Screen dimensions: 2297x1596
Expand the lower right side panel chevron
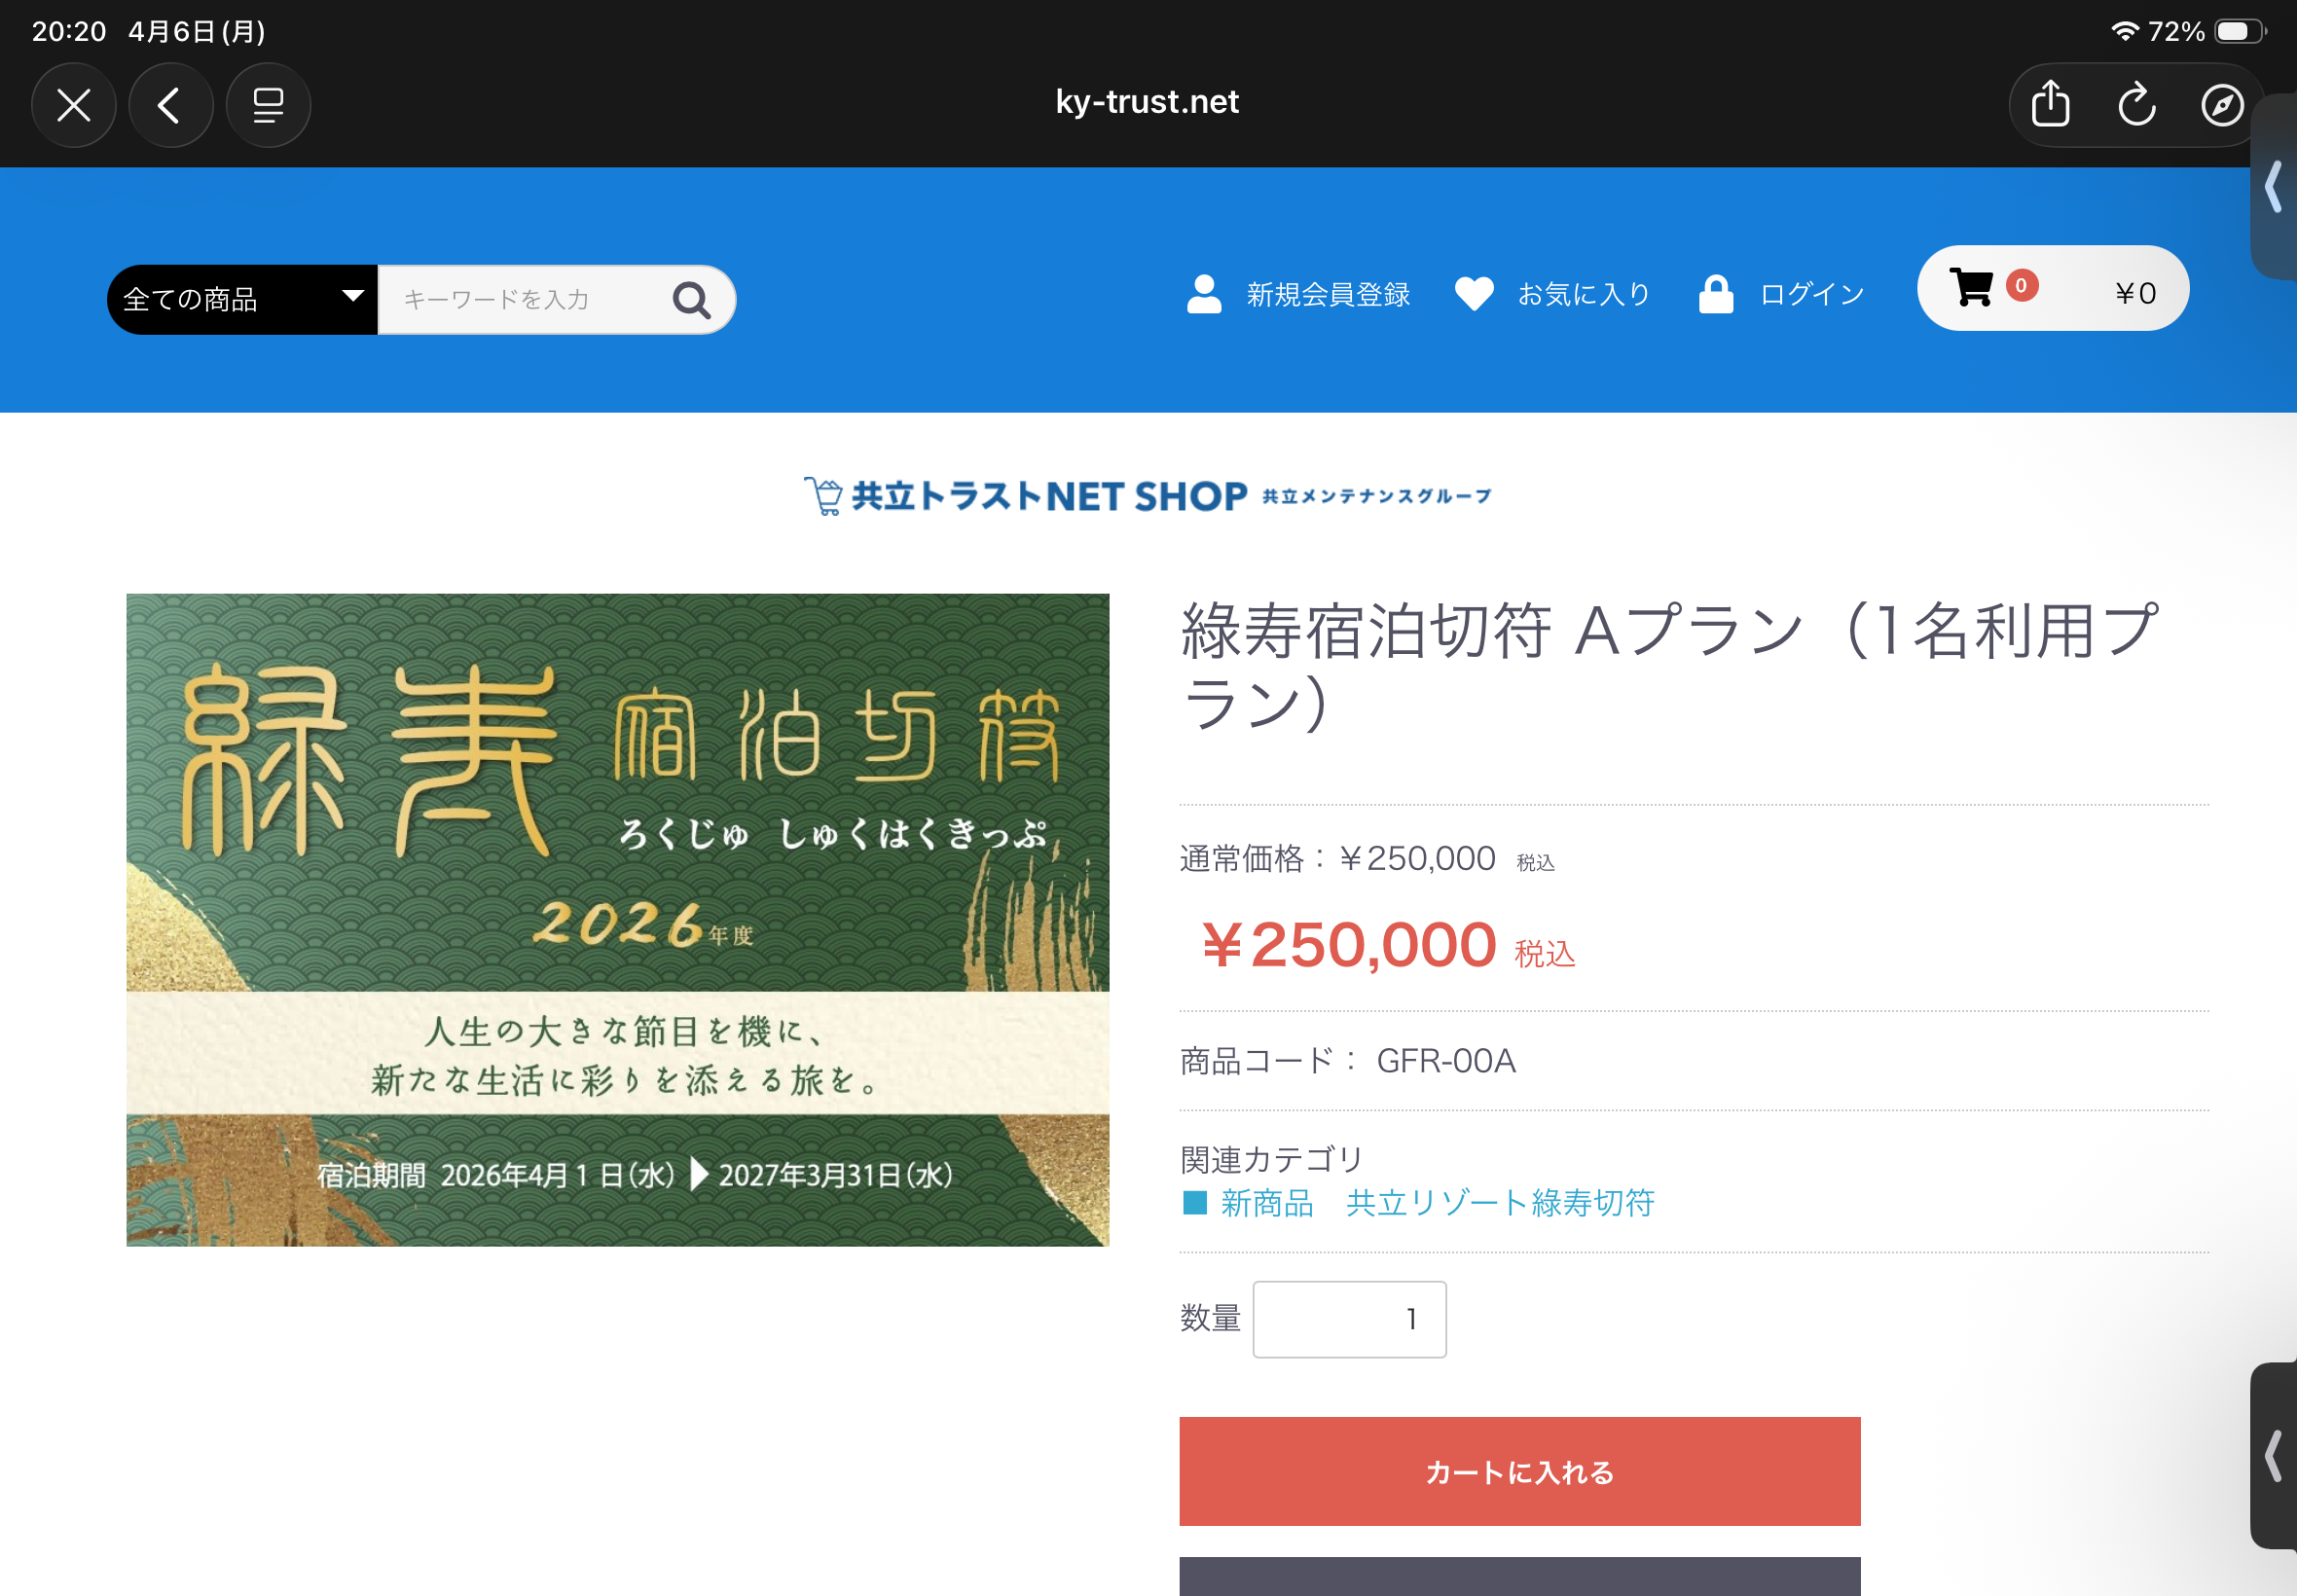click(2273, 1455)
